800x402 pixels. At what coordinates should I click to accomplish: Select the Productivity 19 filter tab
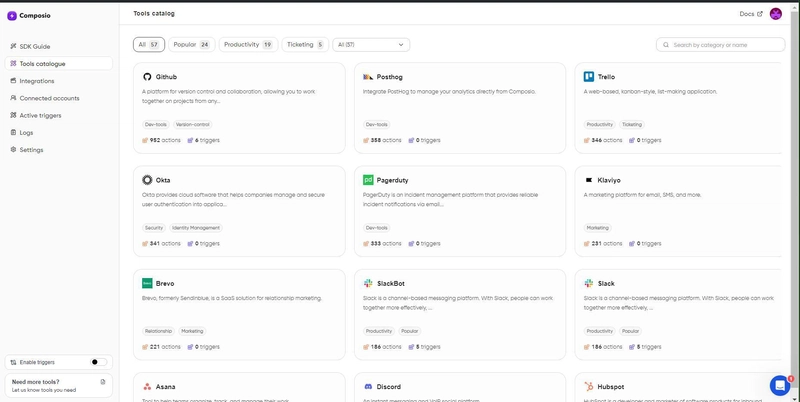pyautogui.click(x=248, y=45)
